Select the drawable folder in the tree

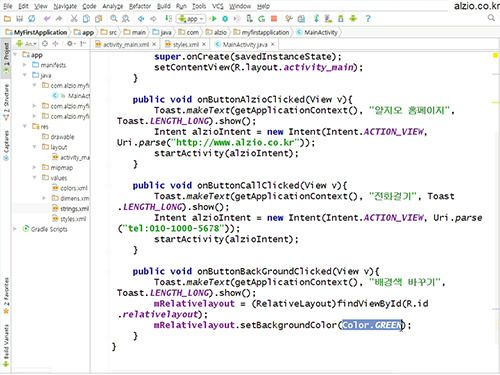58,137
